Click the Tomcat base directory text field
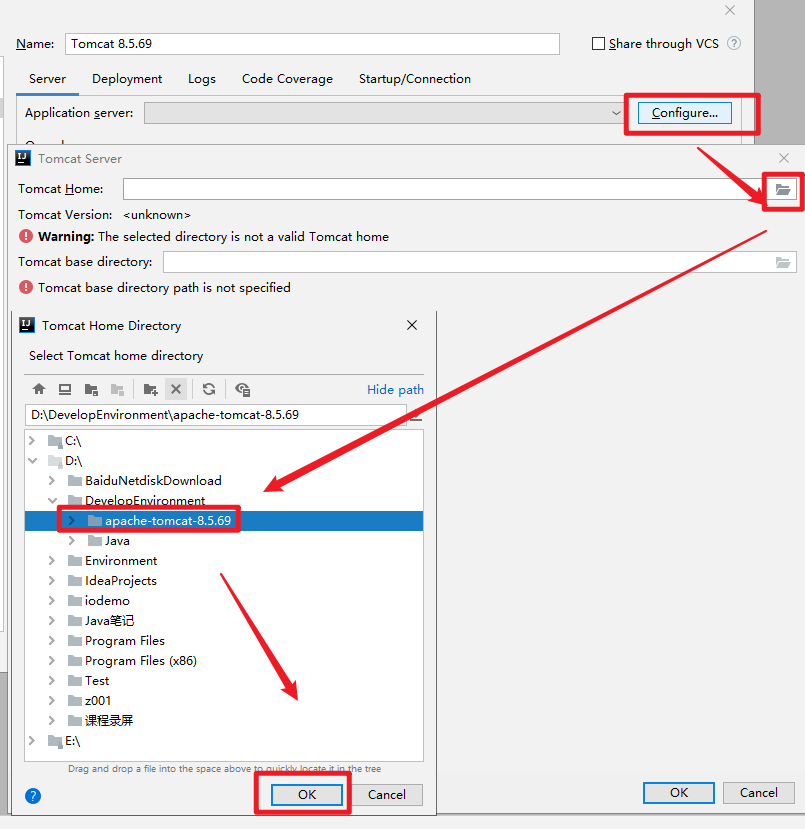 468,262
